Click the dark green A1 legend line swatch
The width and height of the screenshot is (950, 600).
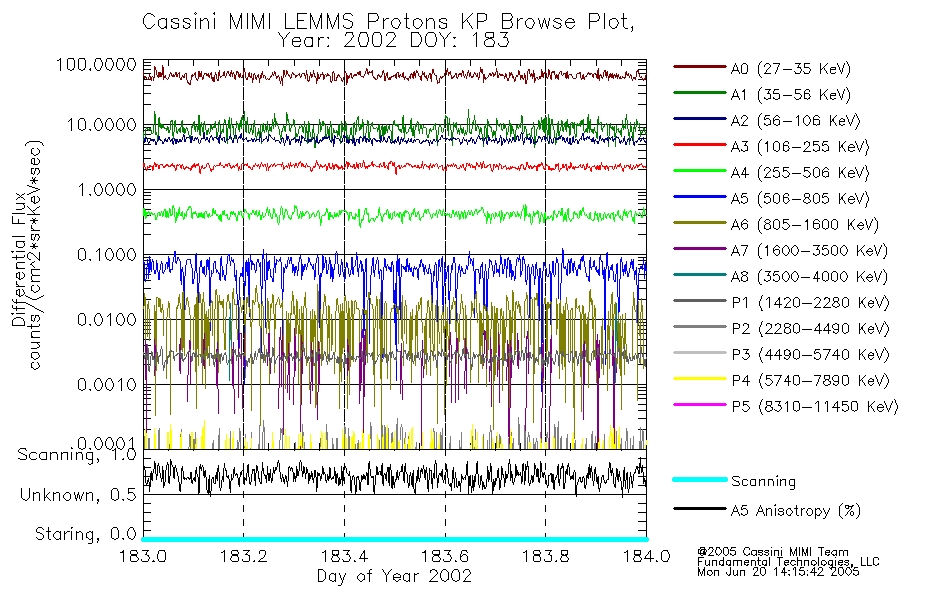tap(699, 93)
